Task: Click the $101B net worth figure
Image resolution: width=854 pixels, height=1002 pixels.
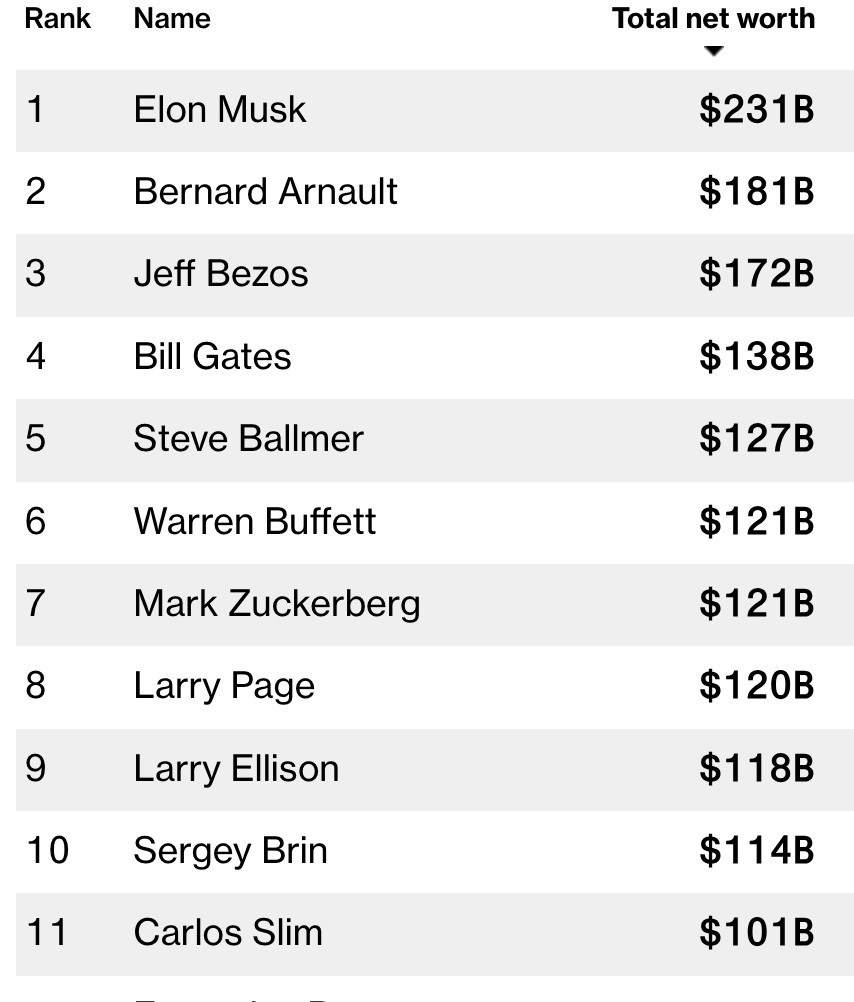Action: click(756, 932)
